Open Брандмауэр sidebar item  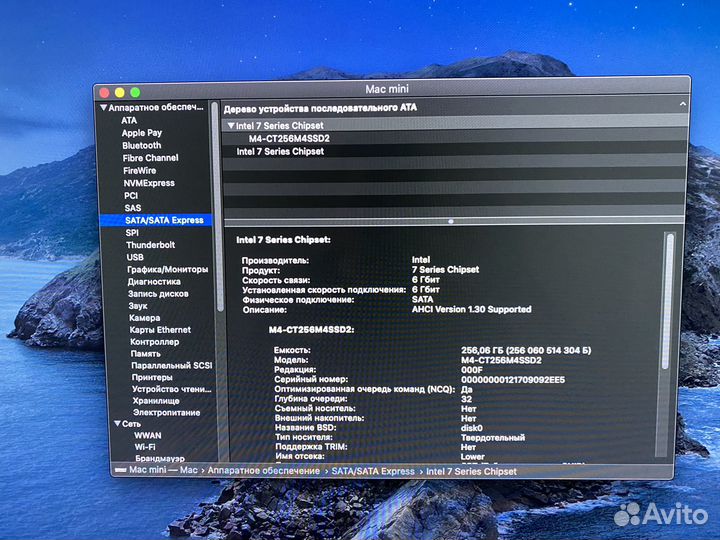(x=160, y=458)
